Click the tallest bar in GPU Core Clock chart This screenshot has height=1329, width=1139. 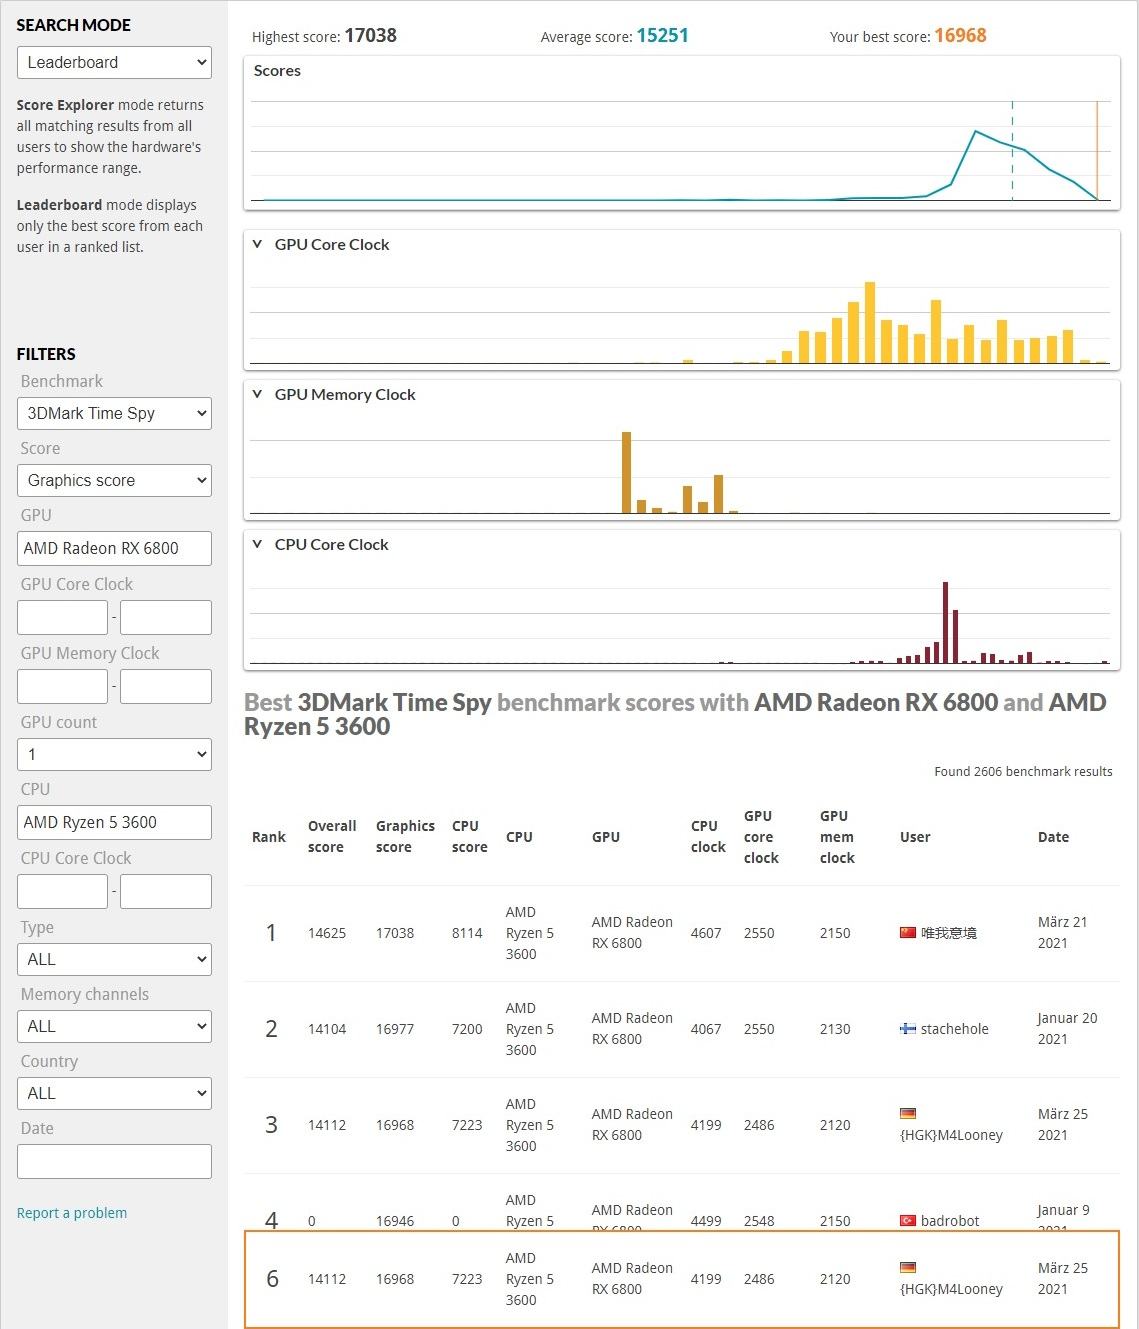(x=870, y=322)
